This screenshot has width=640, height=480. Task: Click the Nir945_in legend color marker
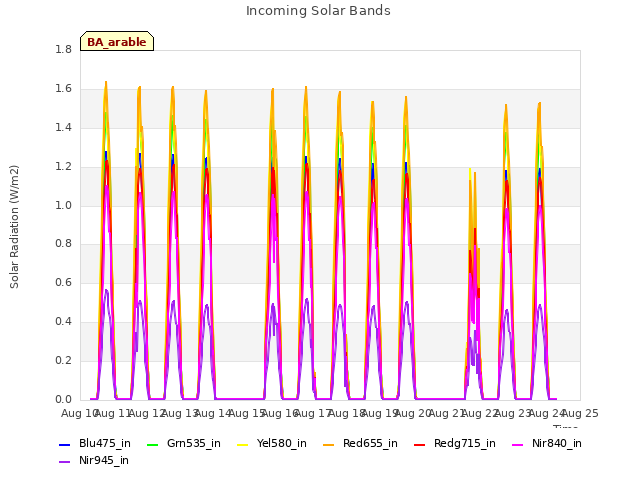click(x=64, y=462)
